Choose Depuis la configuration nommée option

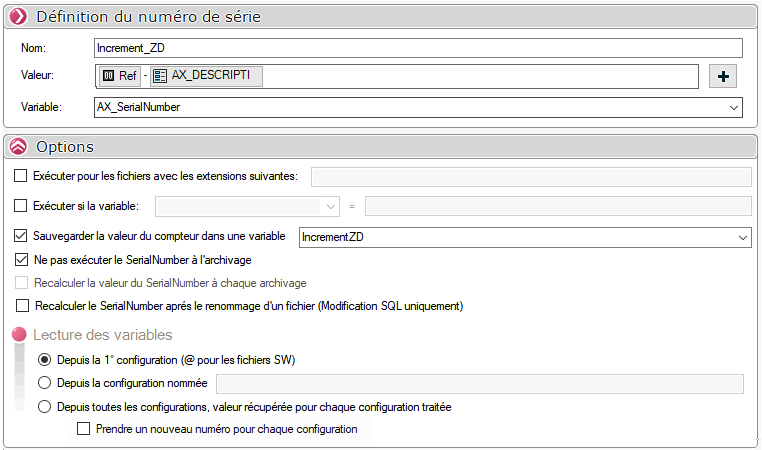click(x=44, y=382)
